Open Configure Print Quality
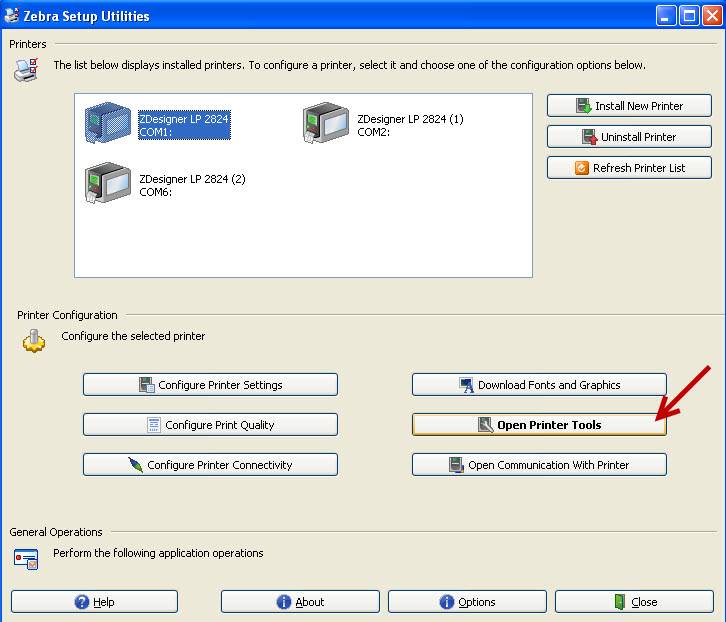 pos(210,425)
